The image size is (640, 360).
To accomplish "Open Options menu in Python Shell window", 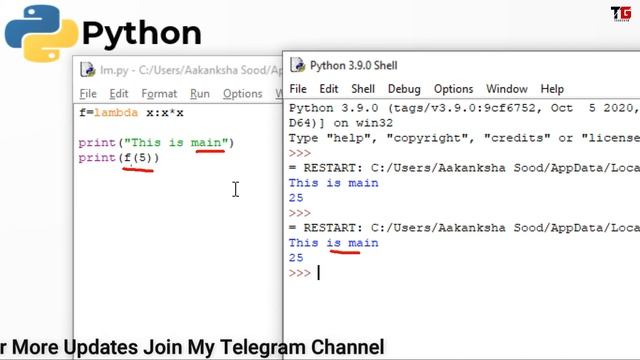I will (x=453, y=89).
